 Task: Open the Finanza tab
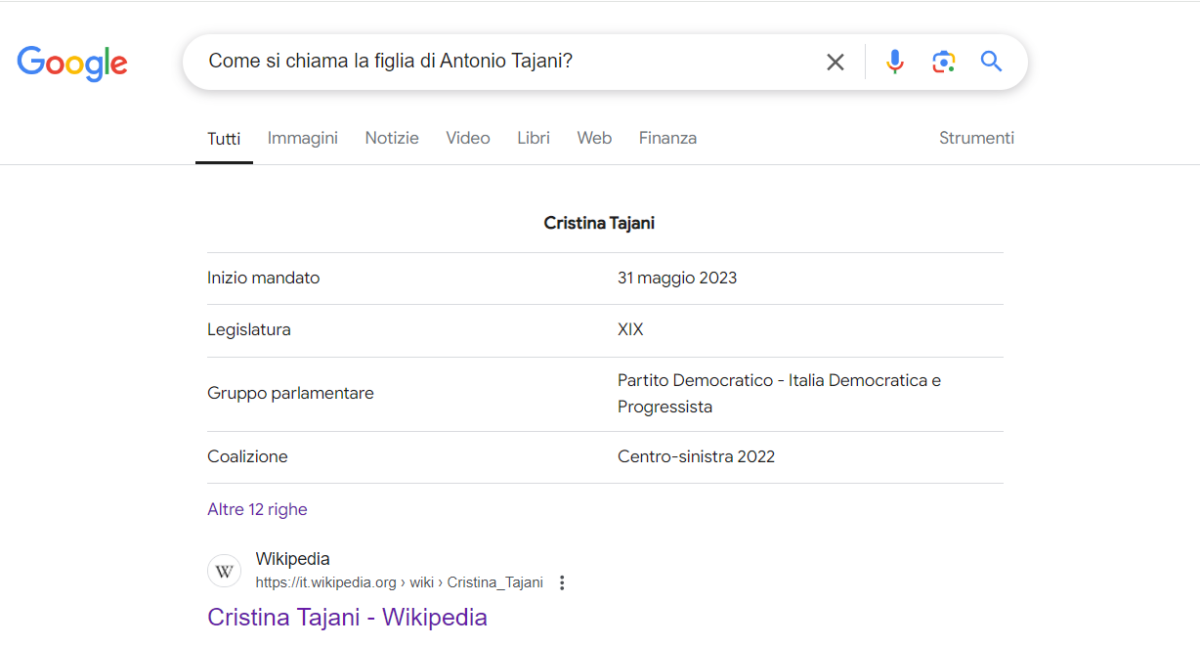pos(667,138)
